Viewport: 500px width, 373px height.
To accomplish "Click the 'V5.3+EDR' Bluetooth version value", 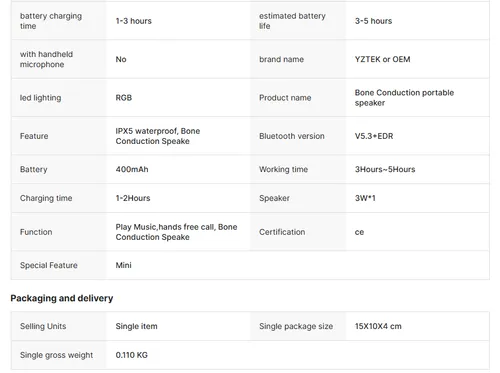I will click(x=374, y=136).
